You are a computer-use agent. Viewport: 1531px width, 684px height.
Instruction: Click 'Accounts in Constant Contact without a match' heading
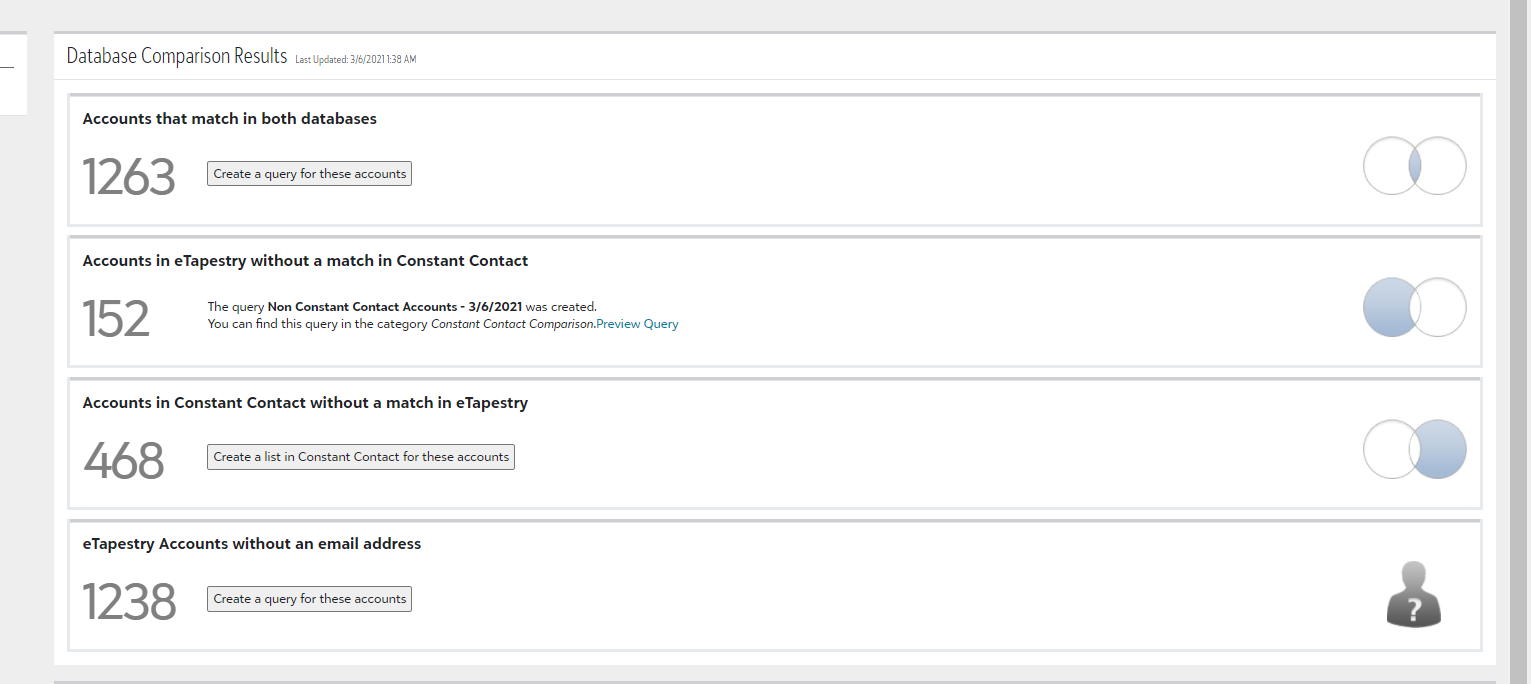pos(305,403)
